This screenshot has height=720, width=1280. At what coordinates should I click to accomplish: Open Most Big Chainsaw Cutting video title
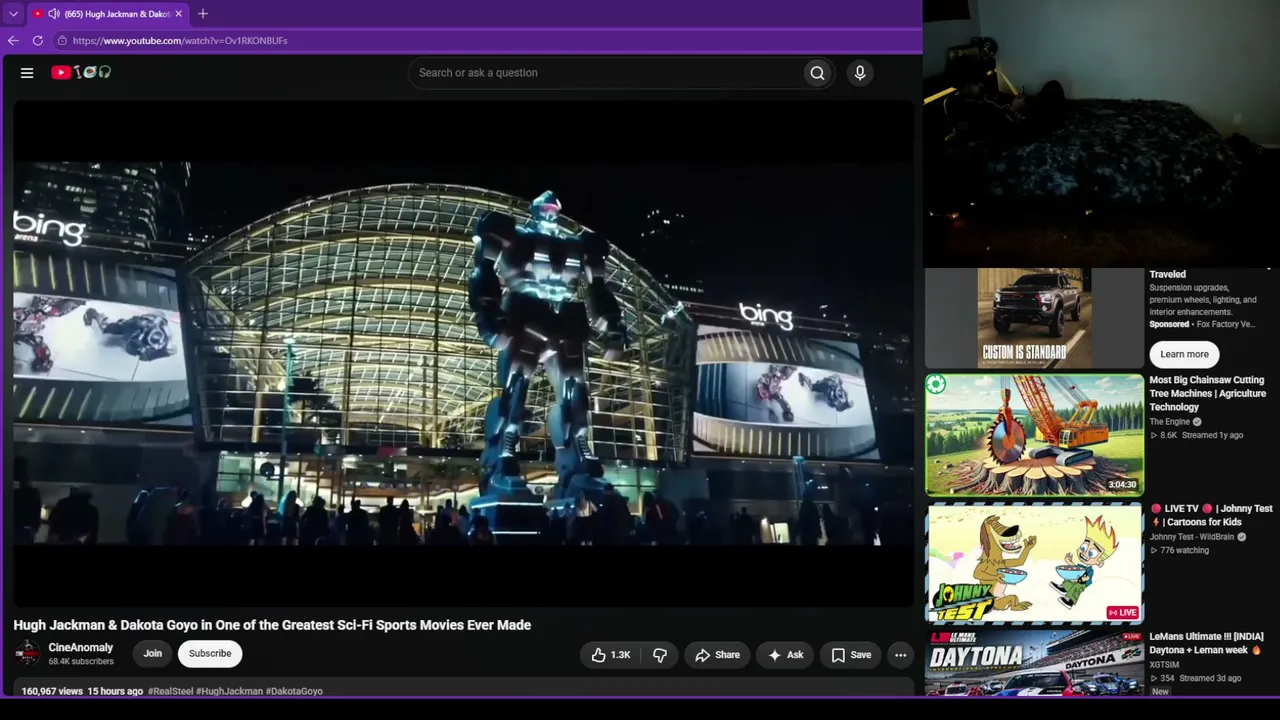pos(1207,394)
